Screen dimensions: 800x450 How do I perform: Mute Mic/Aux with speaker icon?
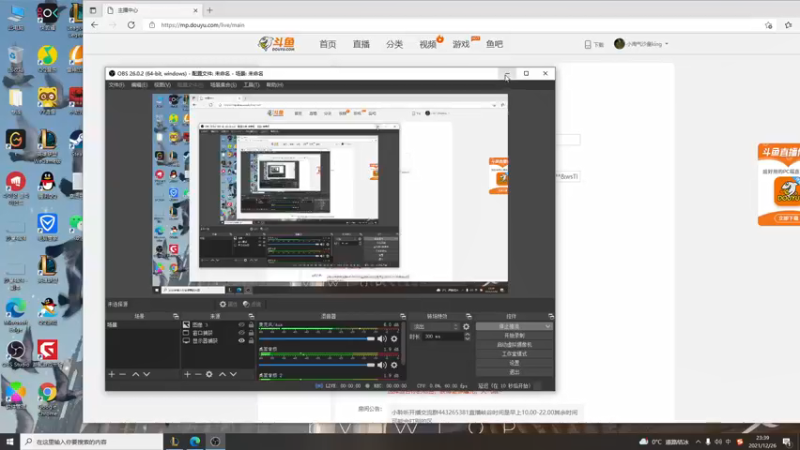coord(382,339)
